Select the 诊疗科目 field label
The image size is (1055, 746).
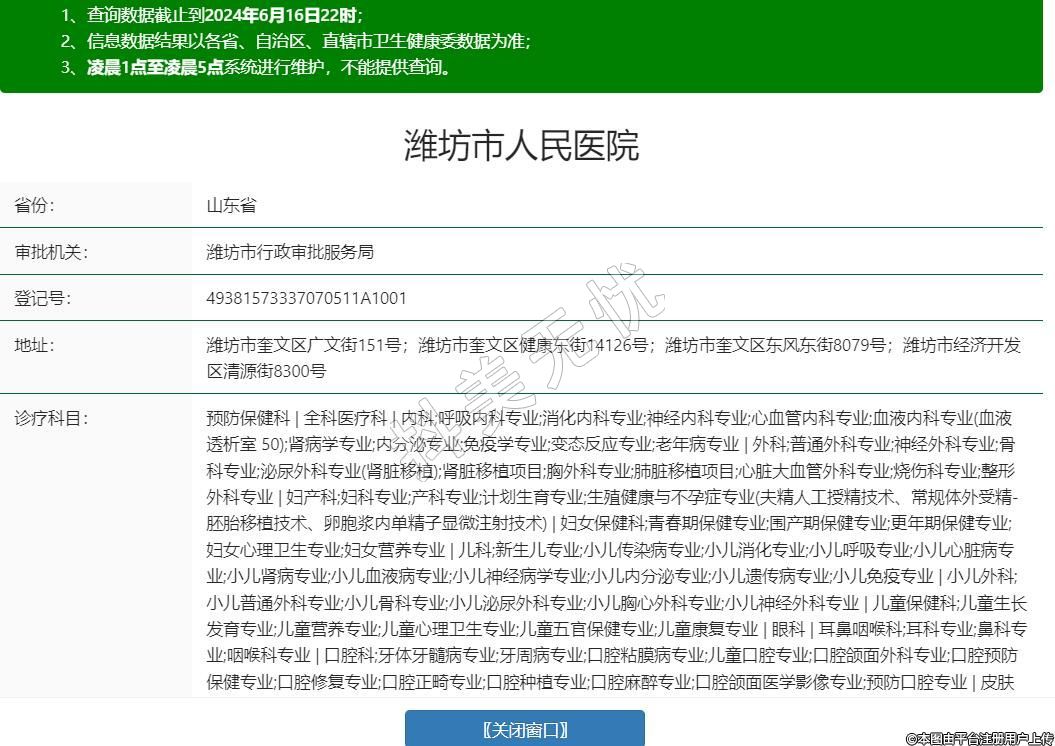point(51,418)
